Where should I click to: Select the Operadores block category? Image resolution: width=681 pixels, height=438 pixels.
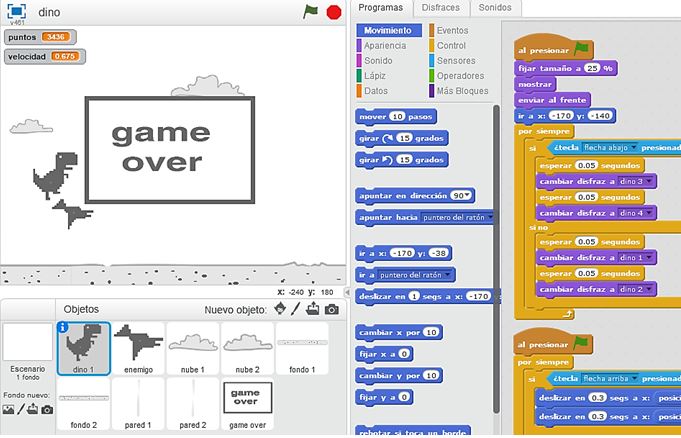pyautogui.click(x=460, y=76)
